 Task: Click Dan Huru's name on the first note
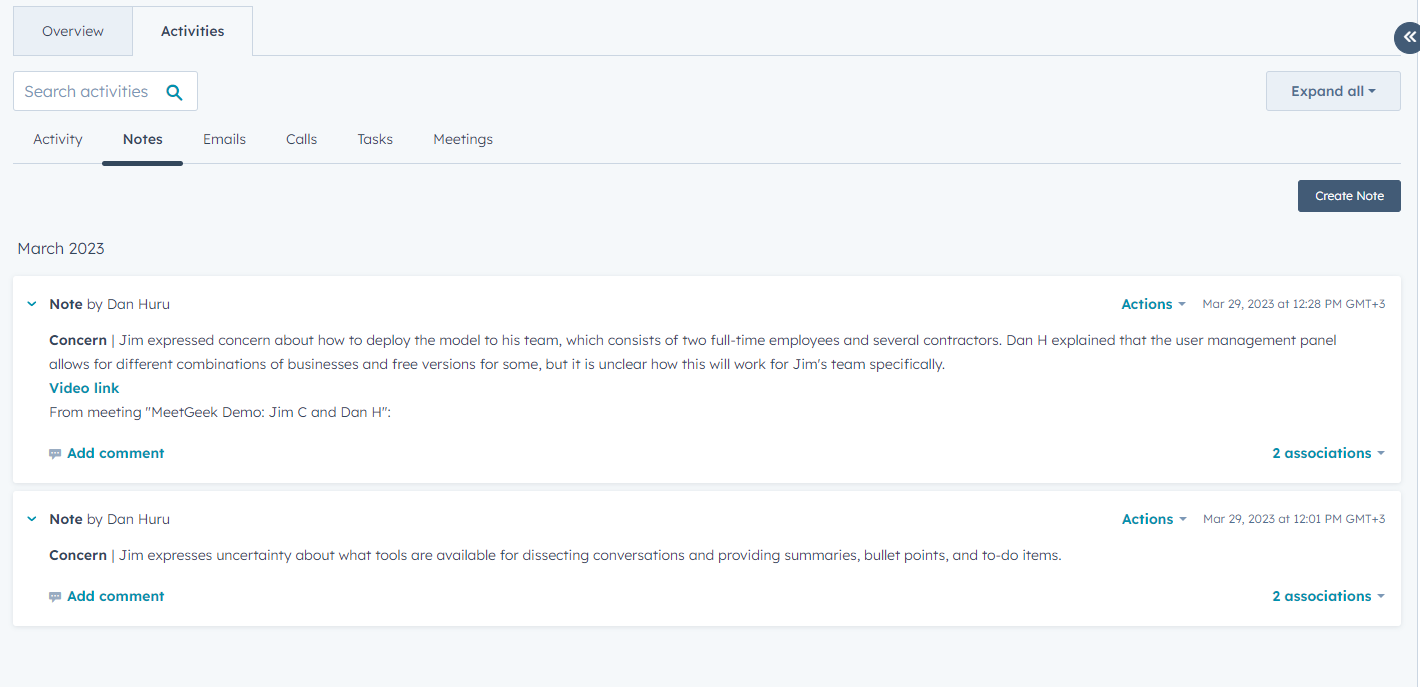(x=138, y=304)
